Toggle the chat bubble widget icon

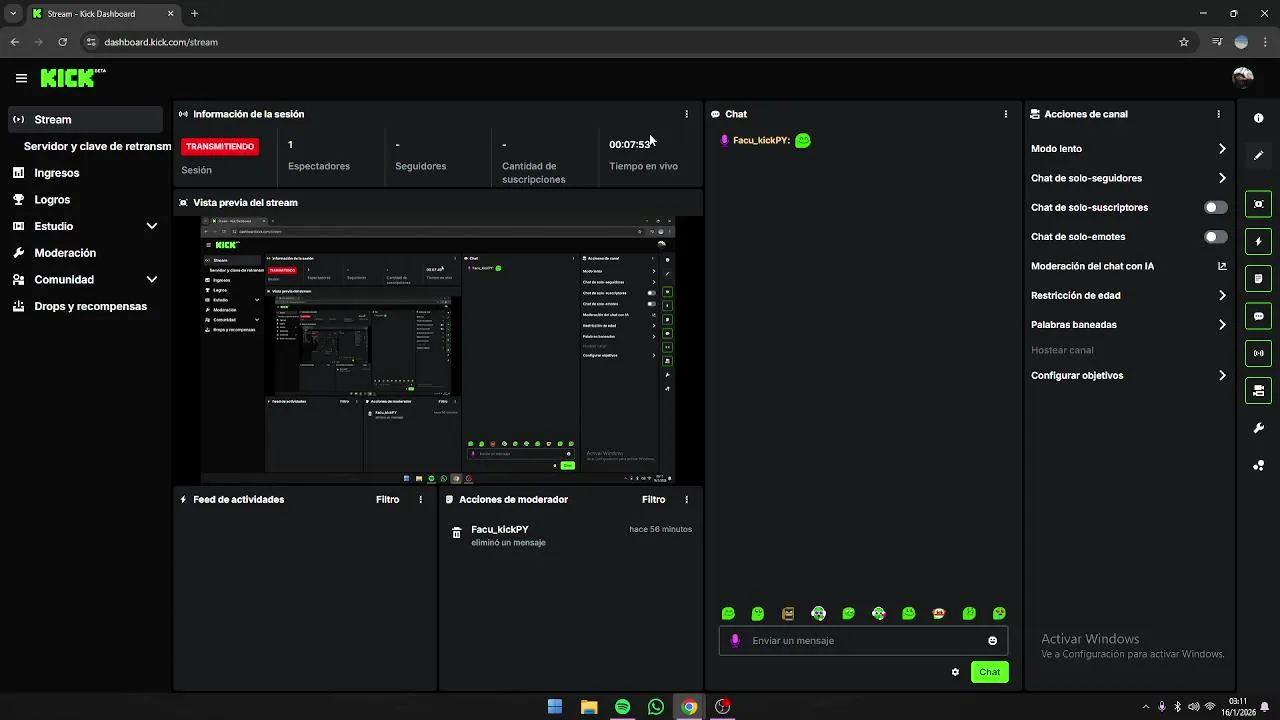click(x=1258, y=316)
